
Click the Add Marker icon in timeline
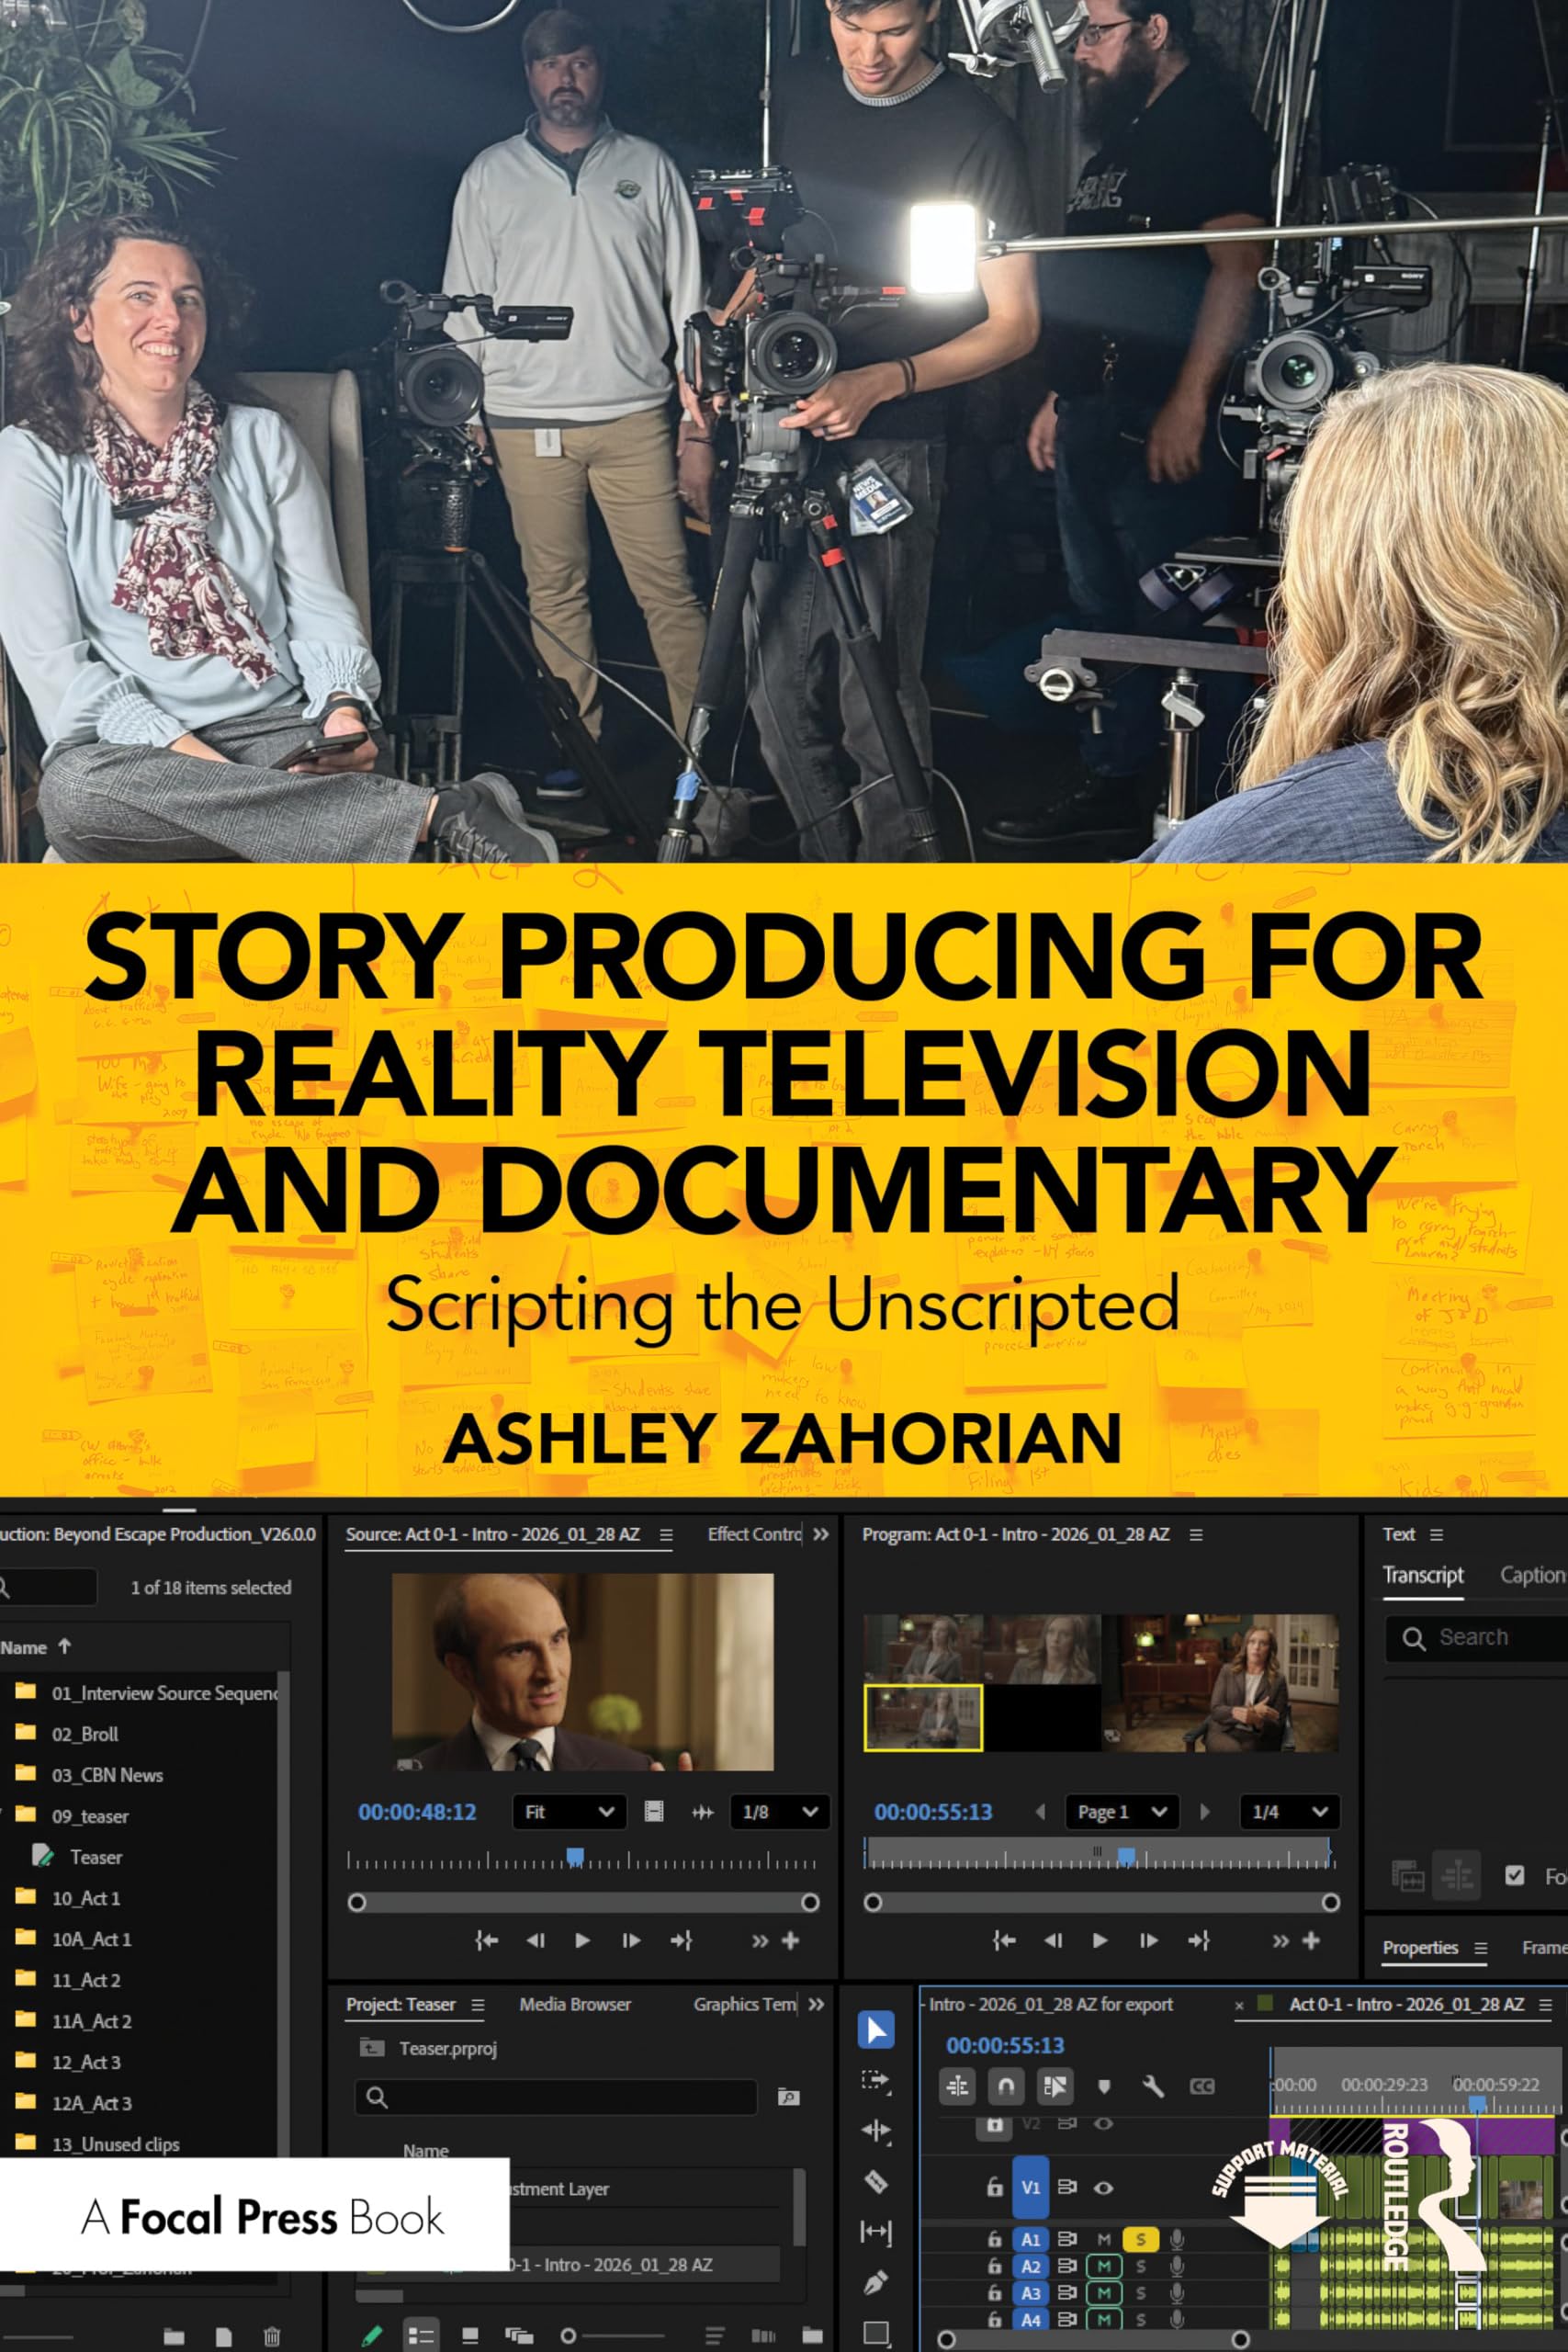click(x=1104, y=2086)
